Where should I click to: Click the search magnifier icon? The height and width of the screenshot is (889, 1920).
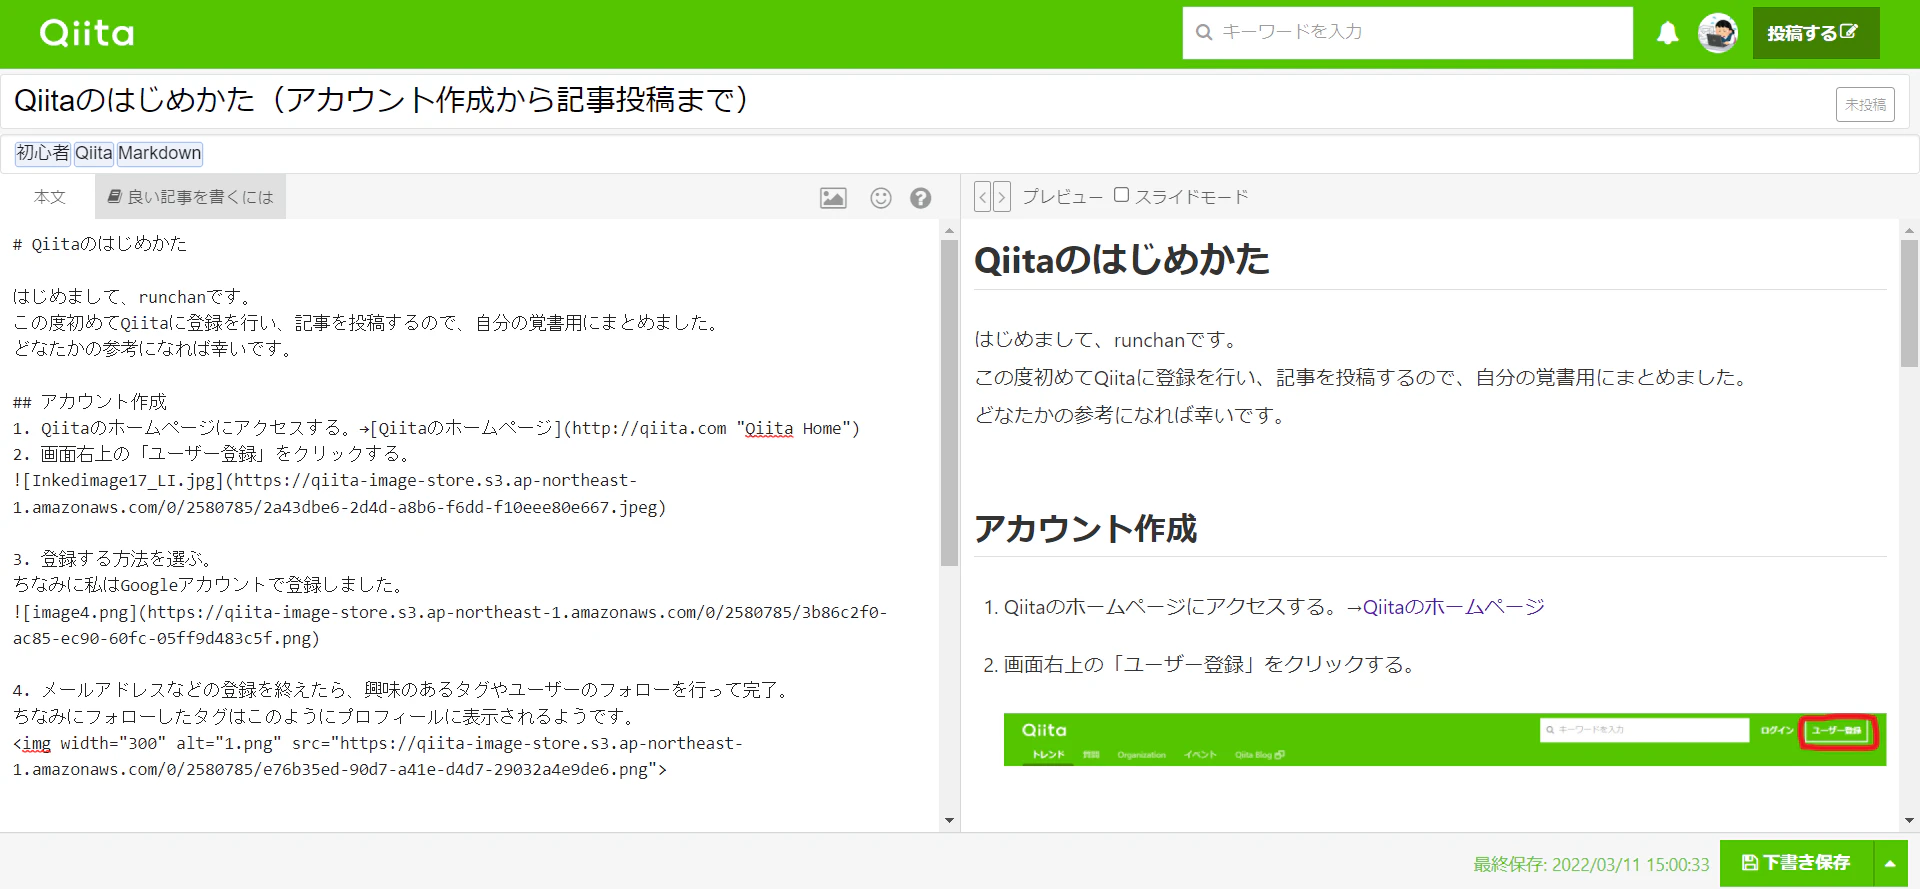(x=1204, y=33)
